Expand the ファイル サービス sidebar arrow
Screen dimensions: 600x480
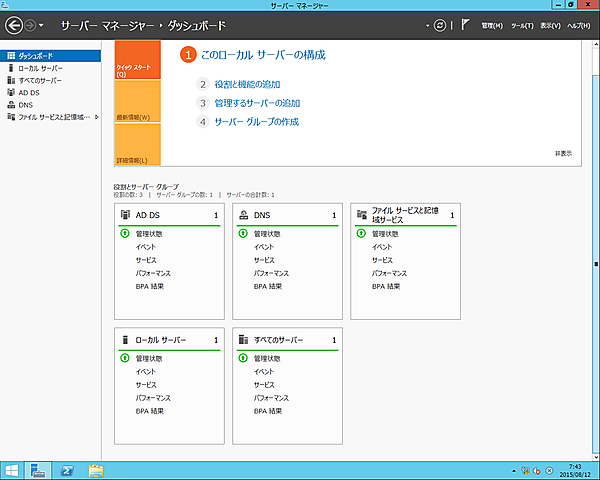point(97,117)
